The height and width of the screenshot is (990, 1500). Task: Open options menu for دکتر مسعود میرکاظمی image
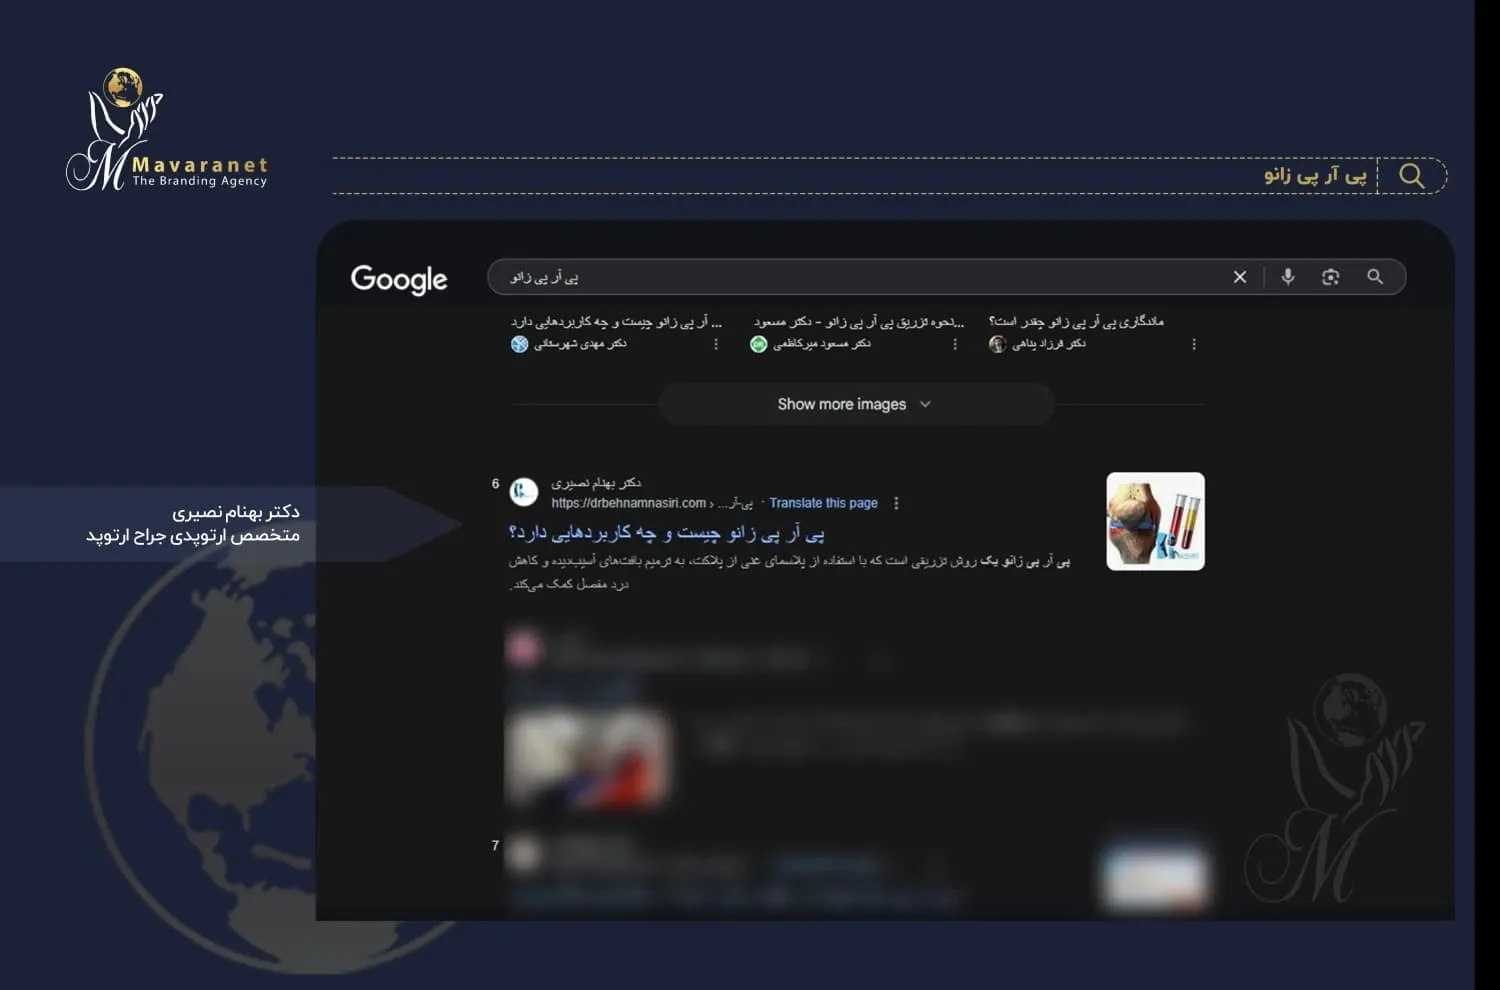click(x=955, y=344)
